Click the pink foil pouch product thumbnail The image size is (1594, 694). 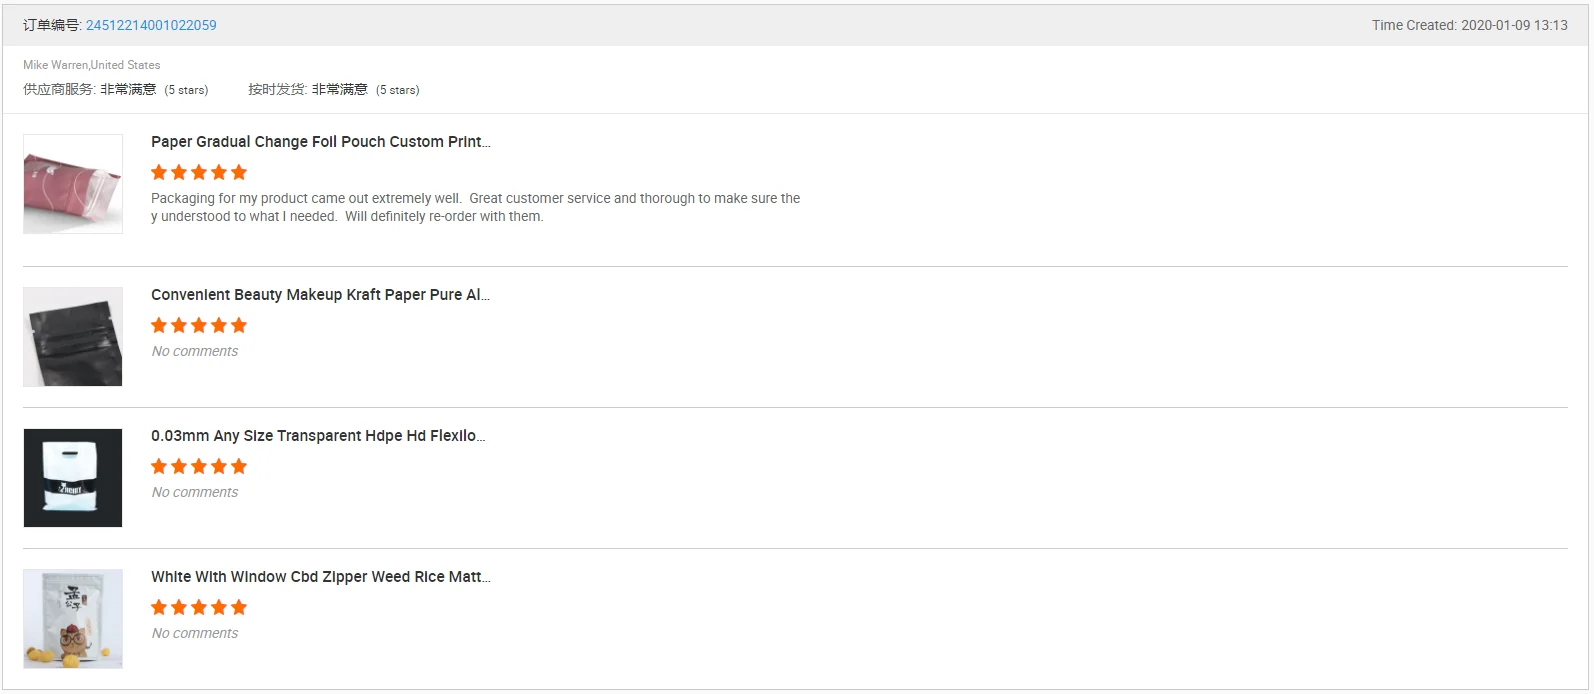click(73, 184)
